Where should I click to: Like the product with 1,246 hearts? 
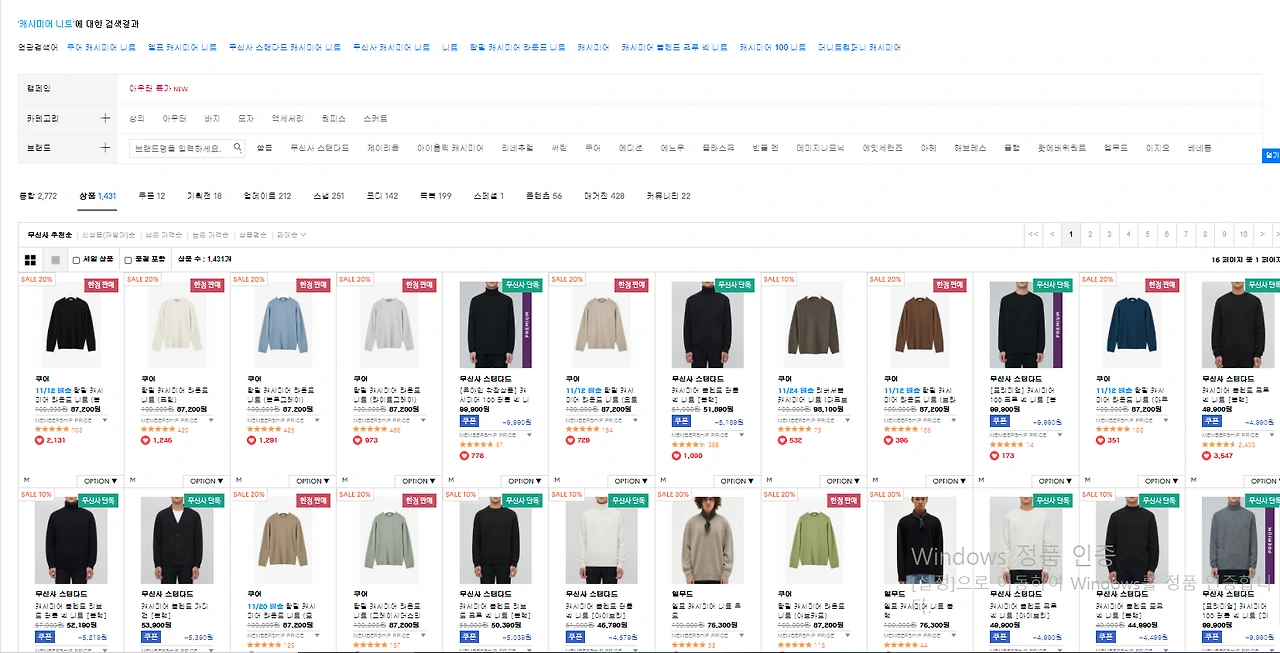(145, 440)
